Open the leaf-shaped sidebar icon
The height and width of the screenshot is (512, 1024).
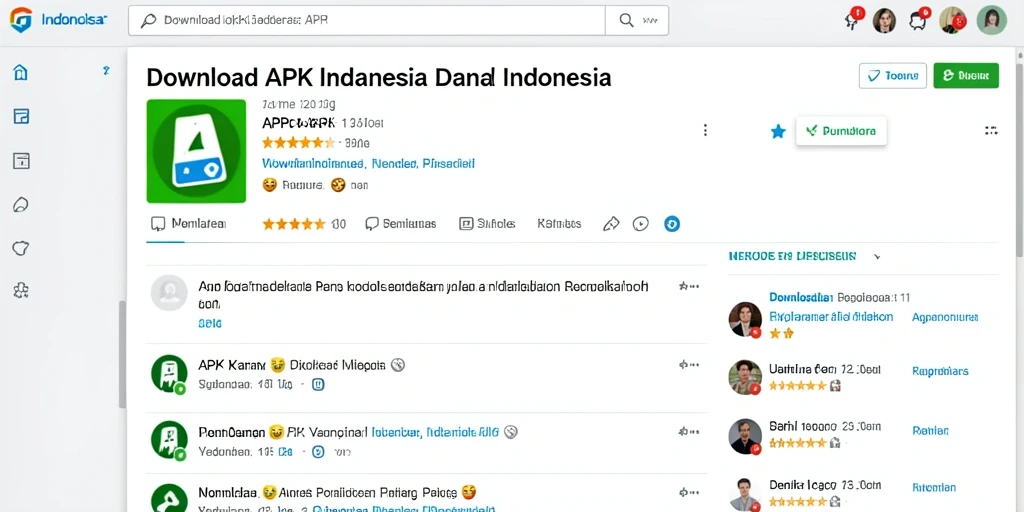coord(21,204)
